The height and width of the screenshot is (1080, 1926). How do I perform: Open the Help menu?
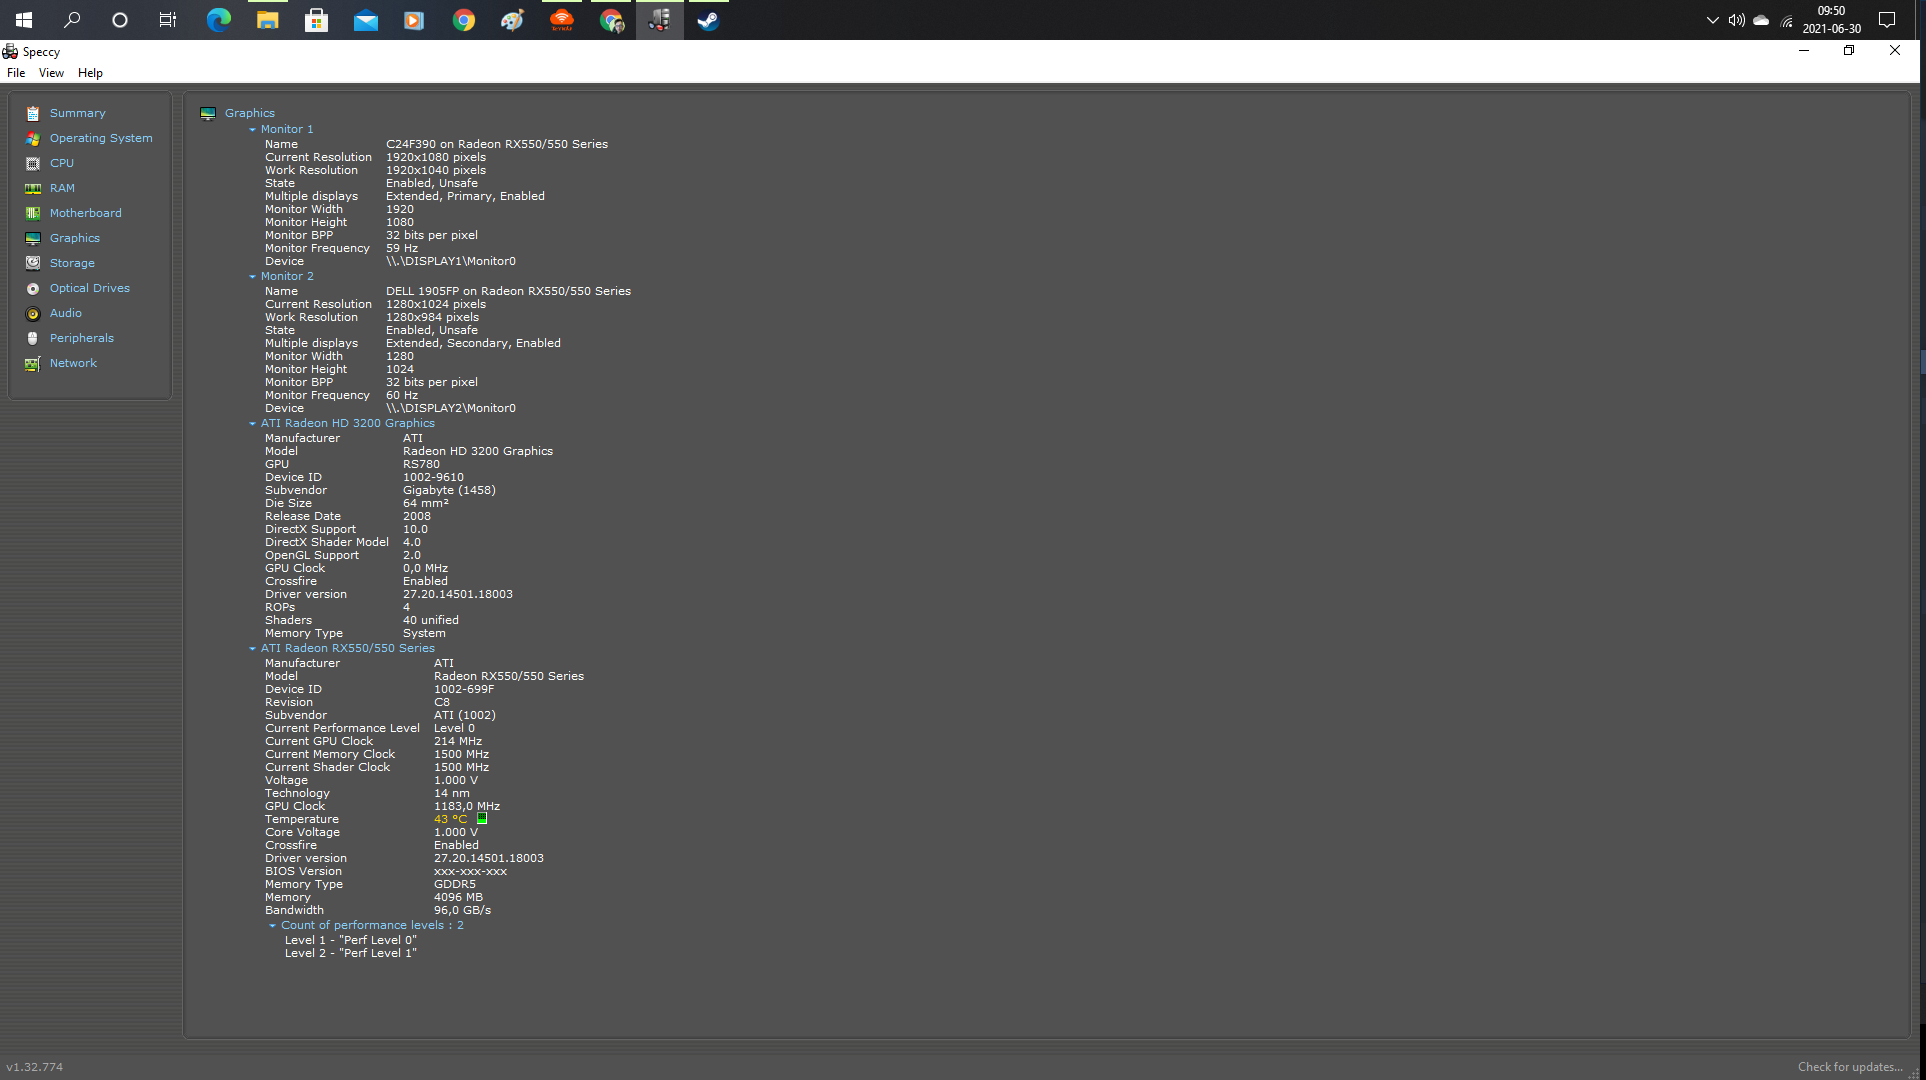coord(90,73)
